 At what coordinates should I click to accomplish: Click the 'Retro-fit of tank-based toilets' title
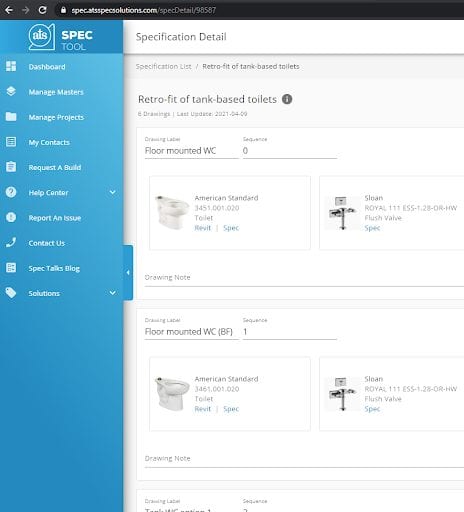pyautogui.click(x=207, y=99)
